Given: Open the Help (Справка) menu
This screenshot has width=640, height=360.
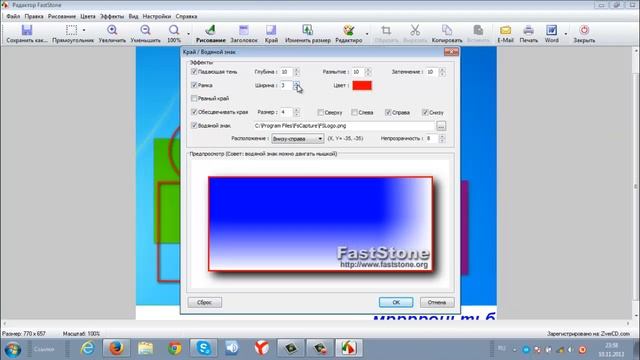Looking at the screenshot, I should point(186,16).
